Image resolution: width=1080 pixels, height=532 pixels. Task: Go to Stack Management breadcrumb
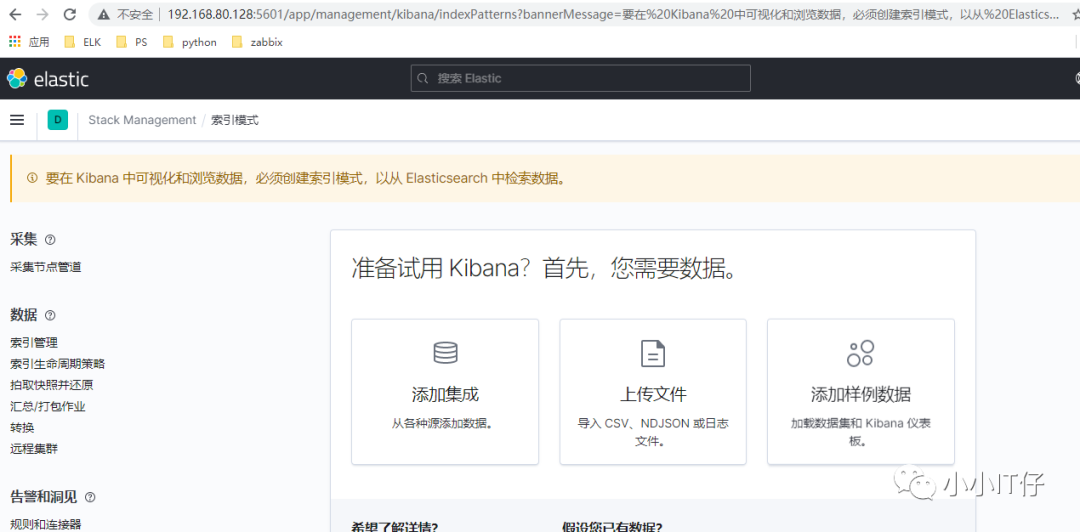click(142, 120)
